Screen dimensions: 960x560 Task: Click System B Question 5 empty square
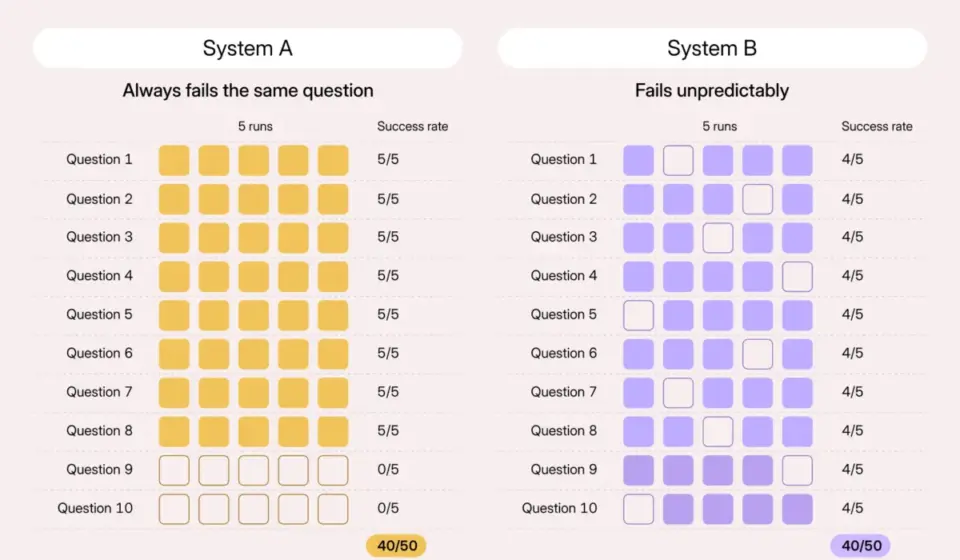(x=639, y=315)
